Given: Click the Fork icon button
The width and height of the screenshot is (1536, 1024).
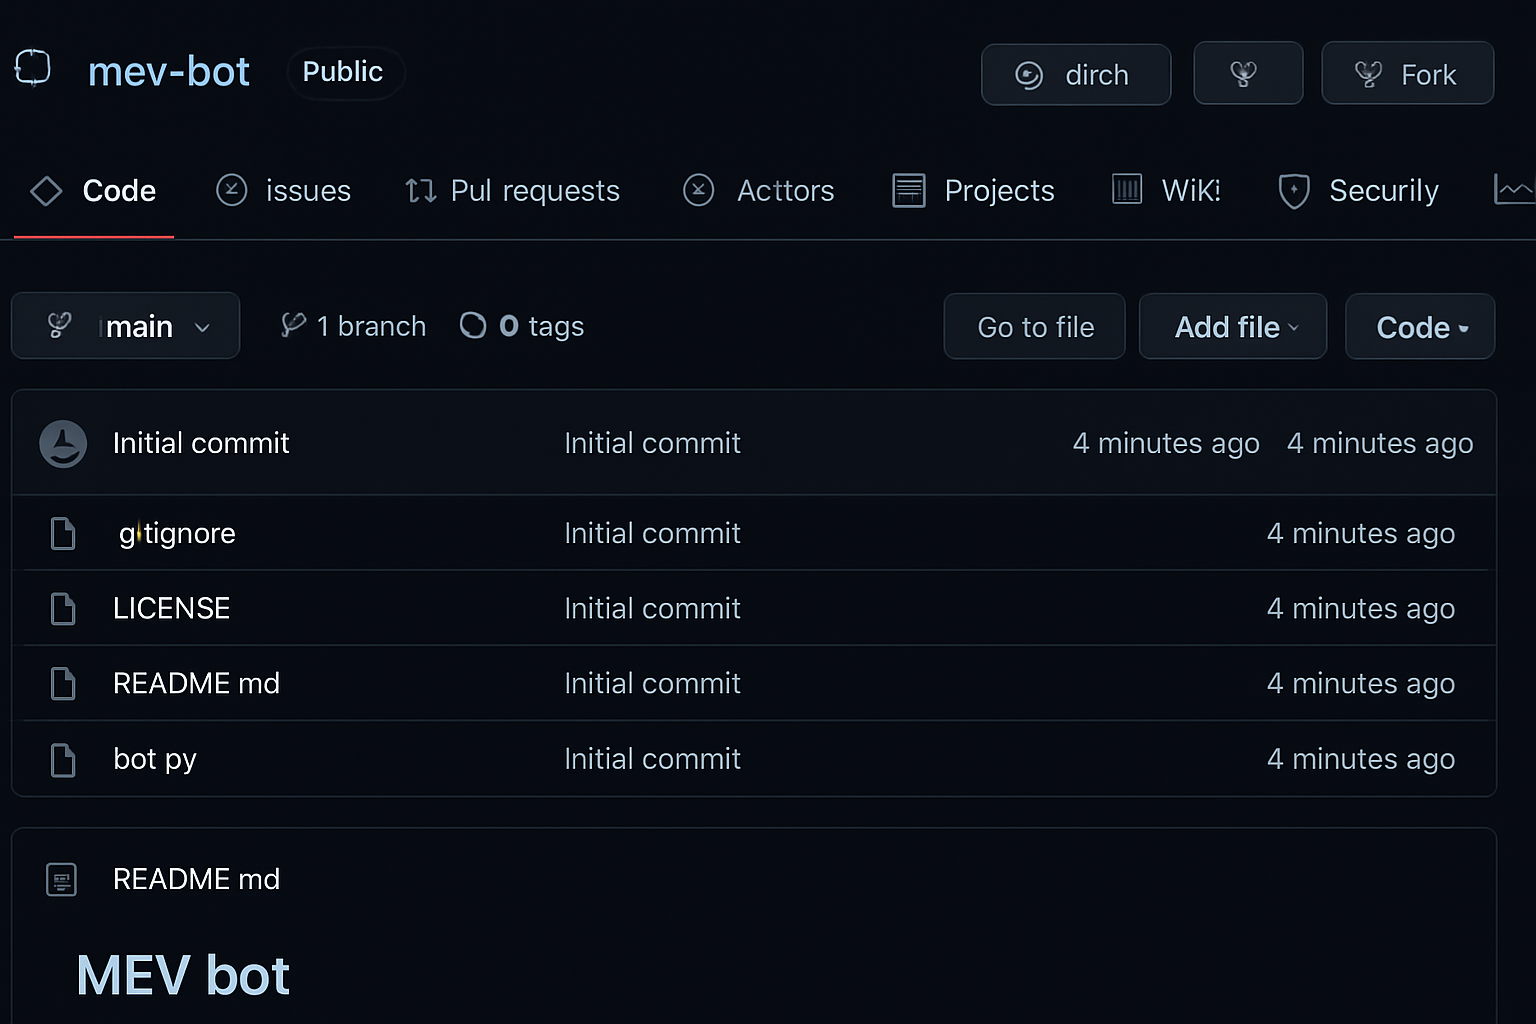Looking at the screenshot, I should pyautogui.click(x=1369, y=73).
